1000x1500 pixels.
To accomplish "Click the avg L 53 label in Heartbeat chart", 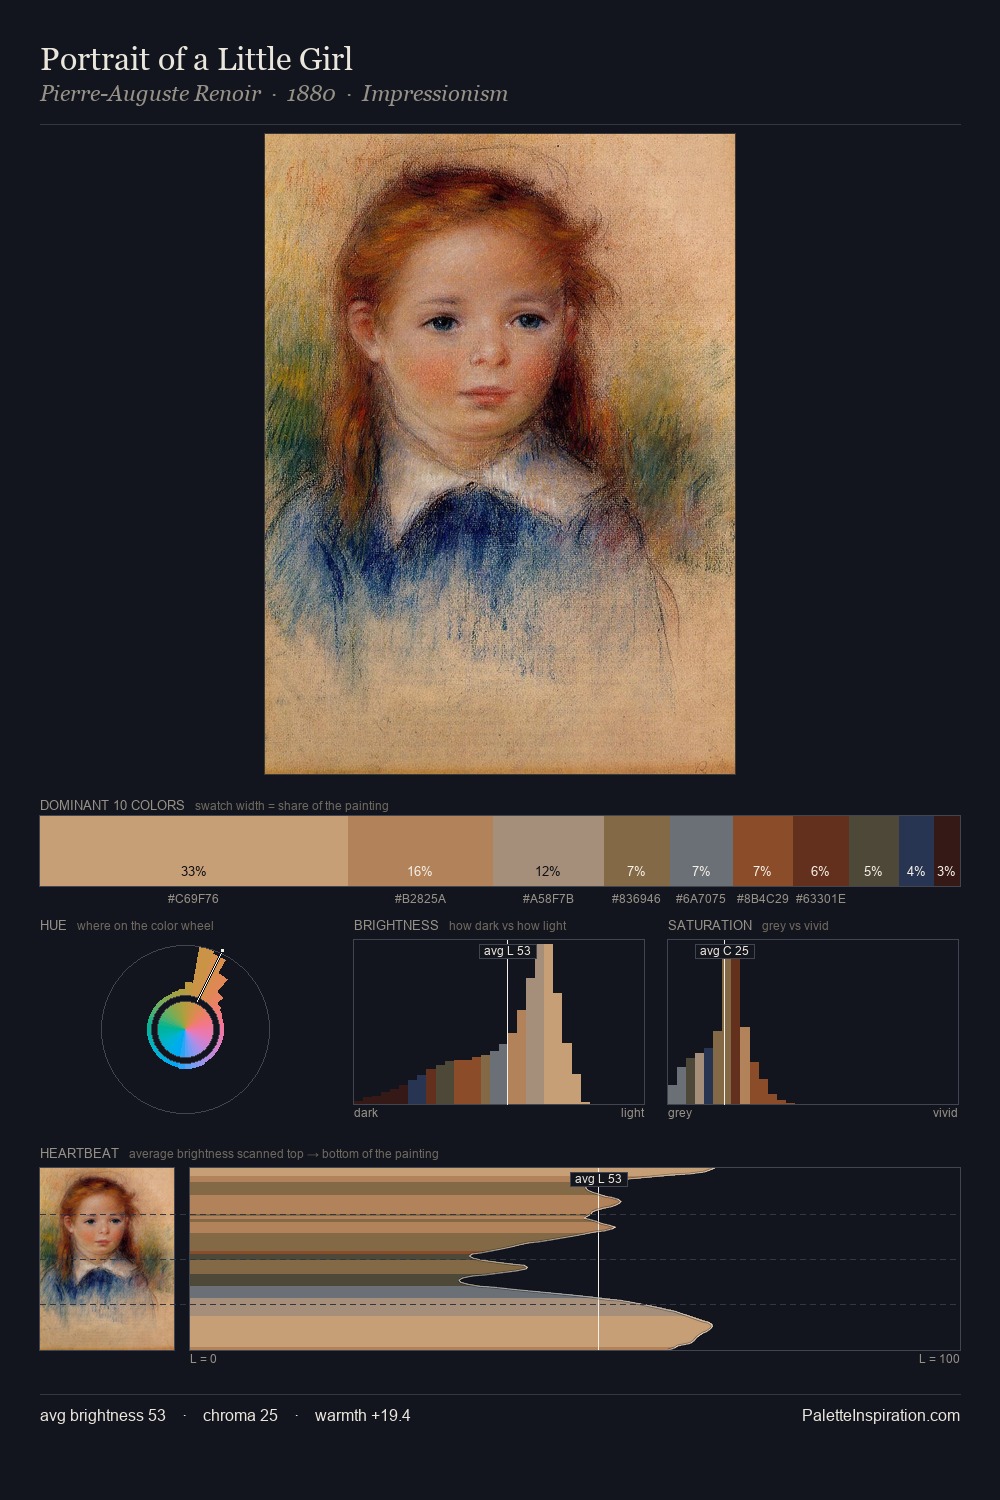I will (598, 1179).
